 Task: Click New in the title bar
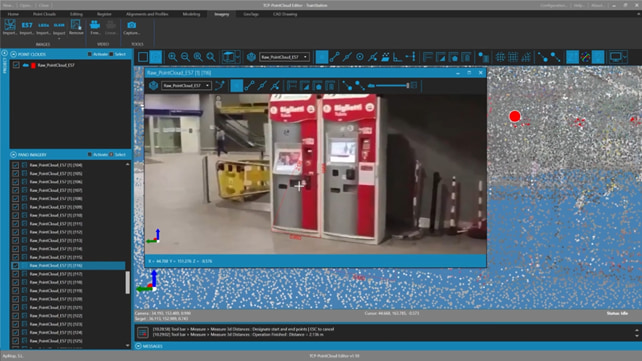[7, 5]
